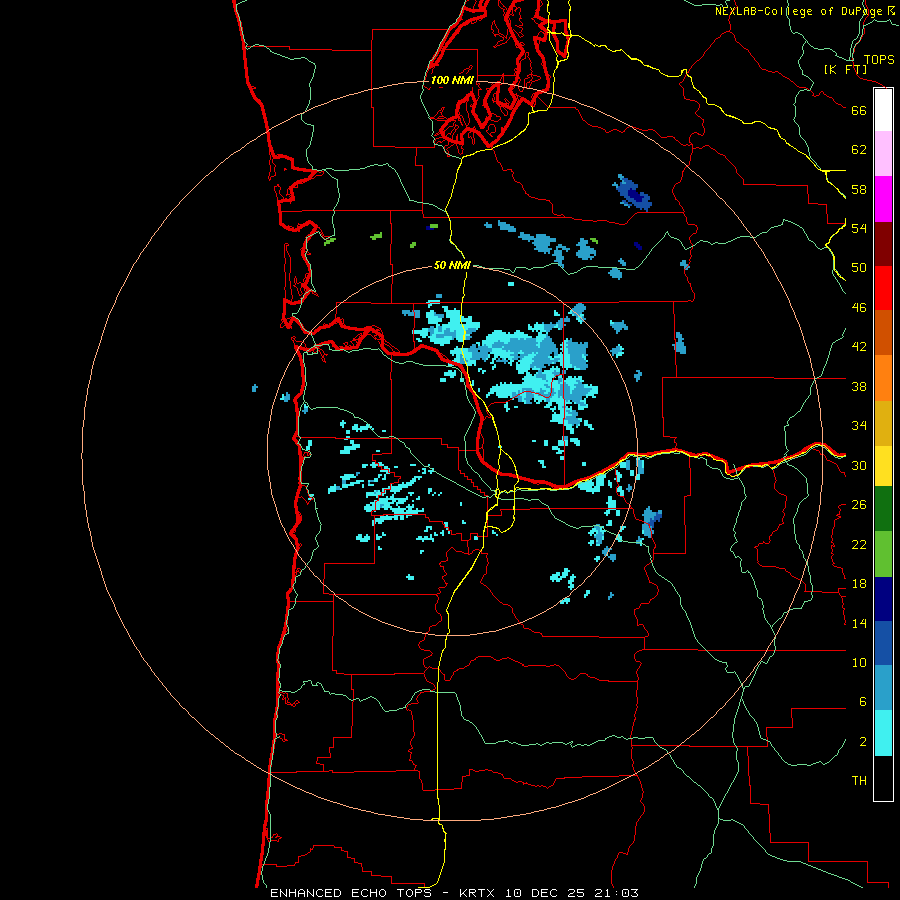Click the '22' legend value
900x900 pixels.
coord(859,544)
